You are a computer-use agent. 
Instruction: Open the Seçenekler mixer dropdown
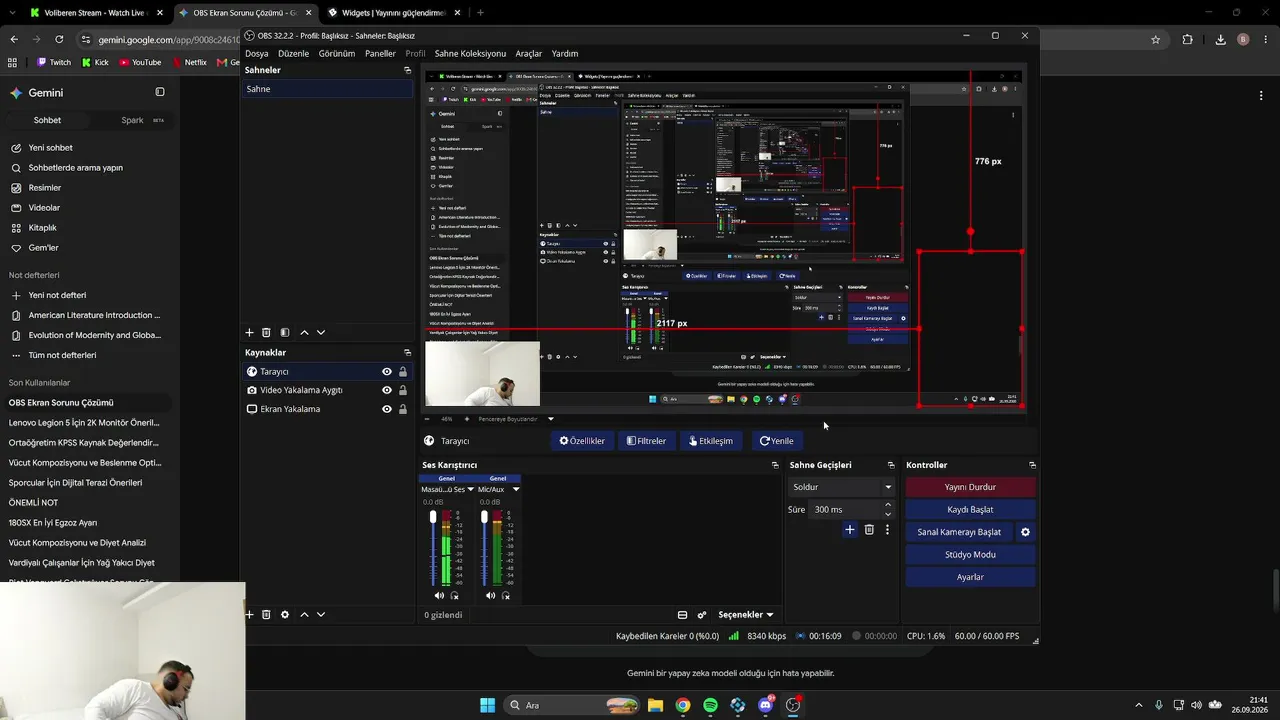point(746,615)
